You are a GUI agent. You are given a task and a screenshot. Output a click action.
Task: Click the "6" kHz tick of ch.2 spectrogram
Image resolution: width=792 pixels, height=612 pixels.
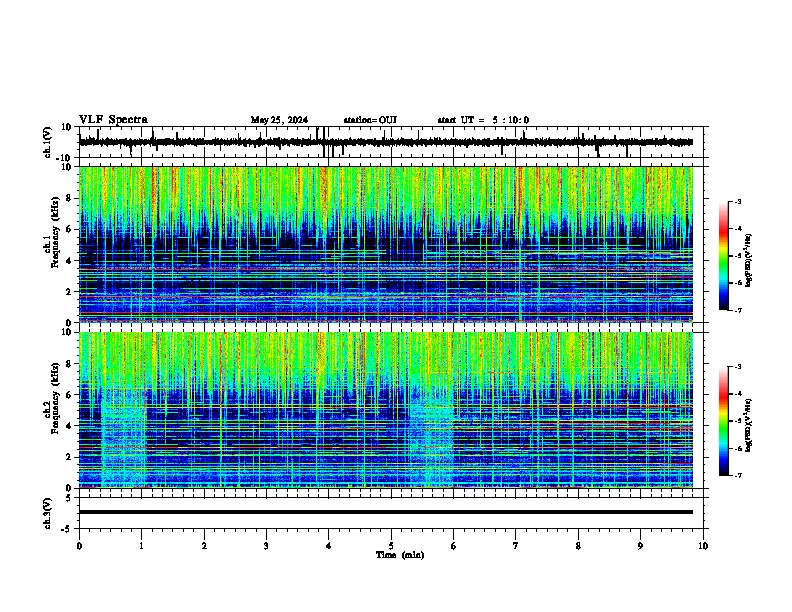tap(69, 395)
